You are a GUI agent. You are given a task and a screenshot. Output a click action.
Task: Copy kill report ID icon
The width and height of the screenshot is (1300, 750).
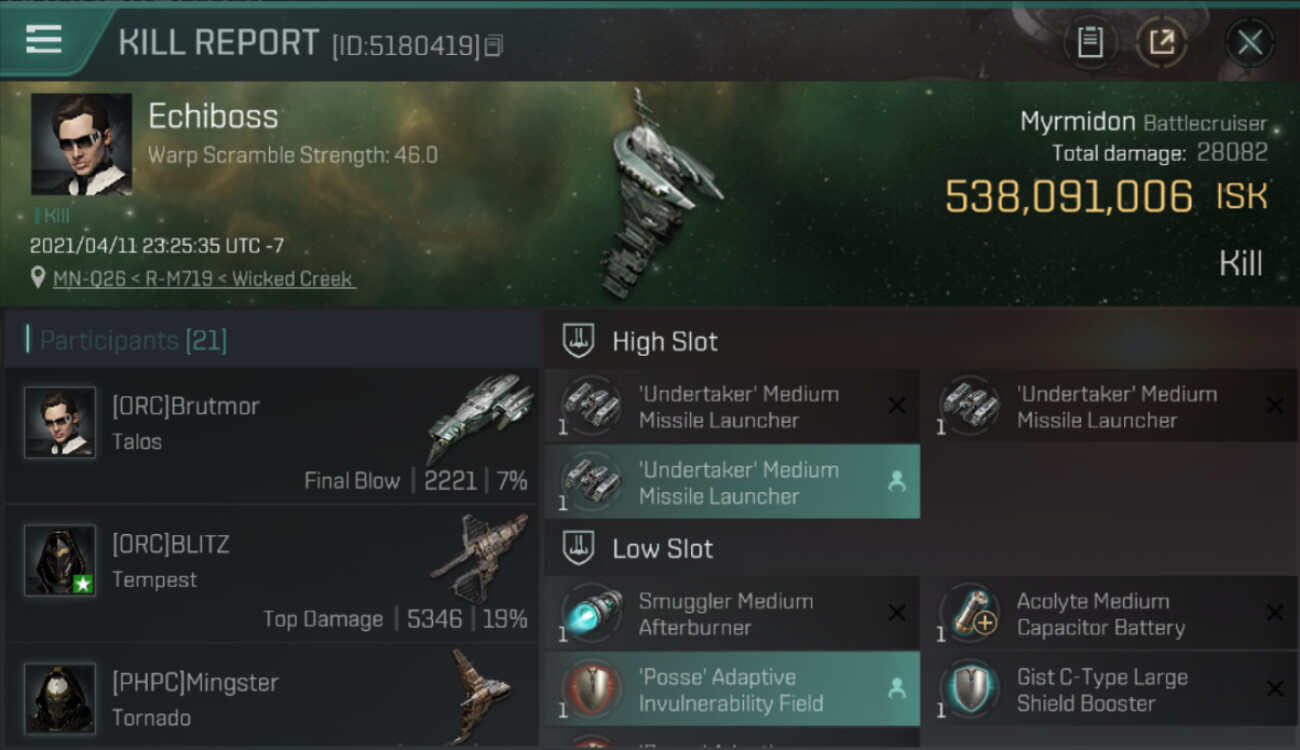click(x=495, y=46)
